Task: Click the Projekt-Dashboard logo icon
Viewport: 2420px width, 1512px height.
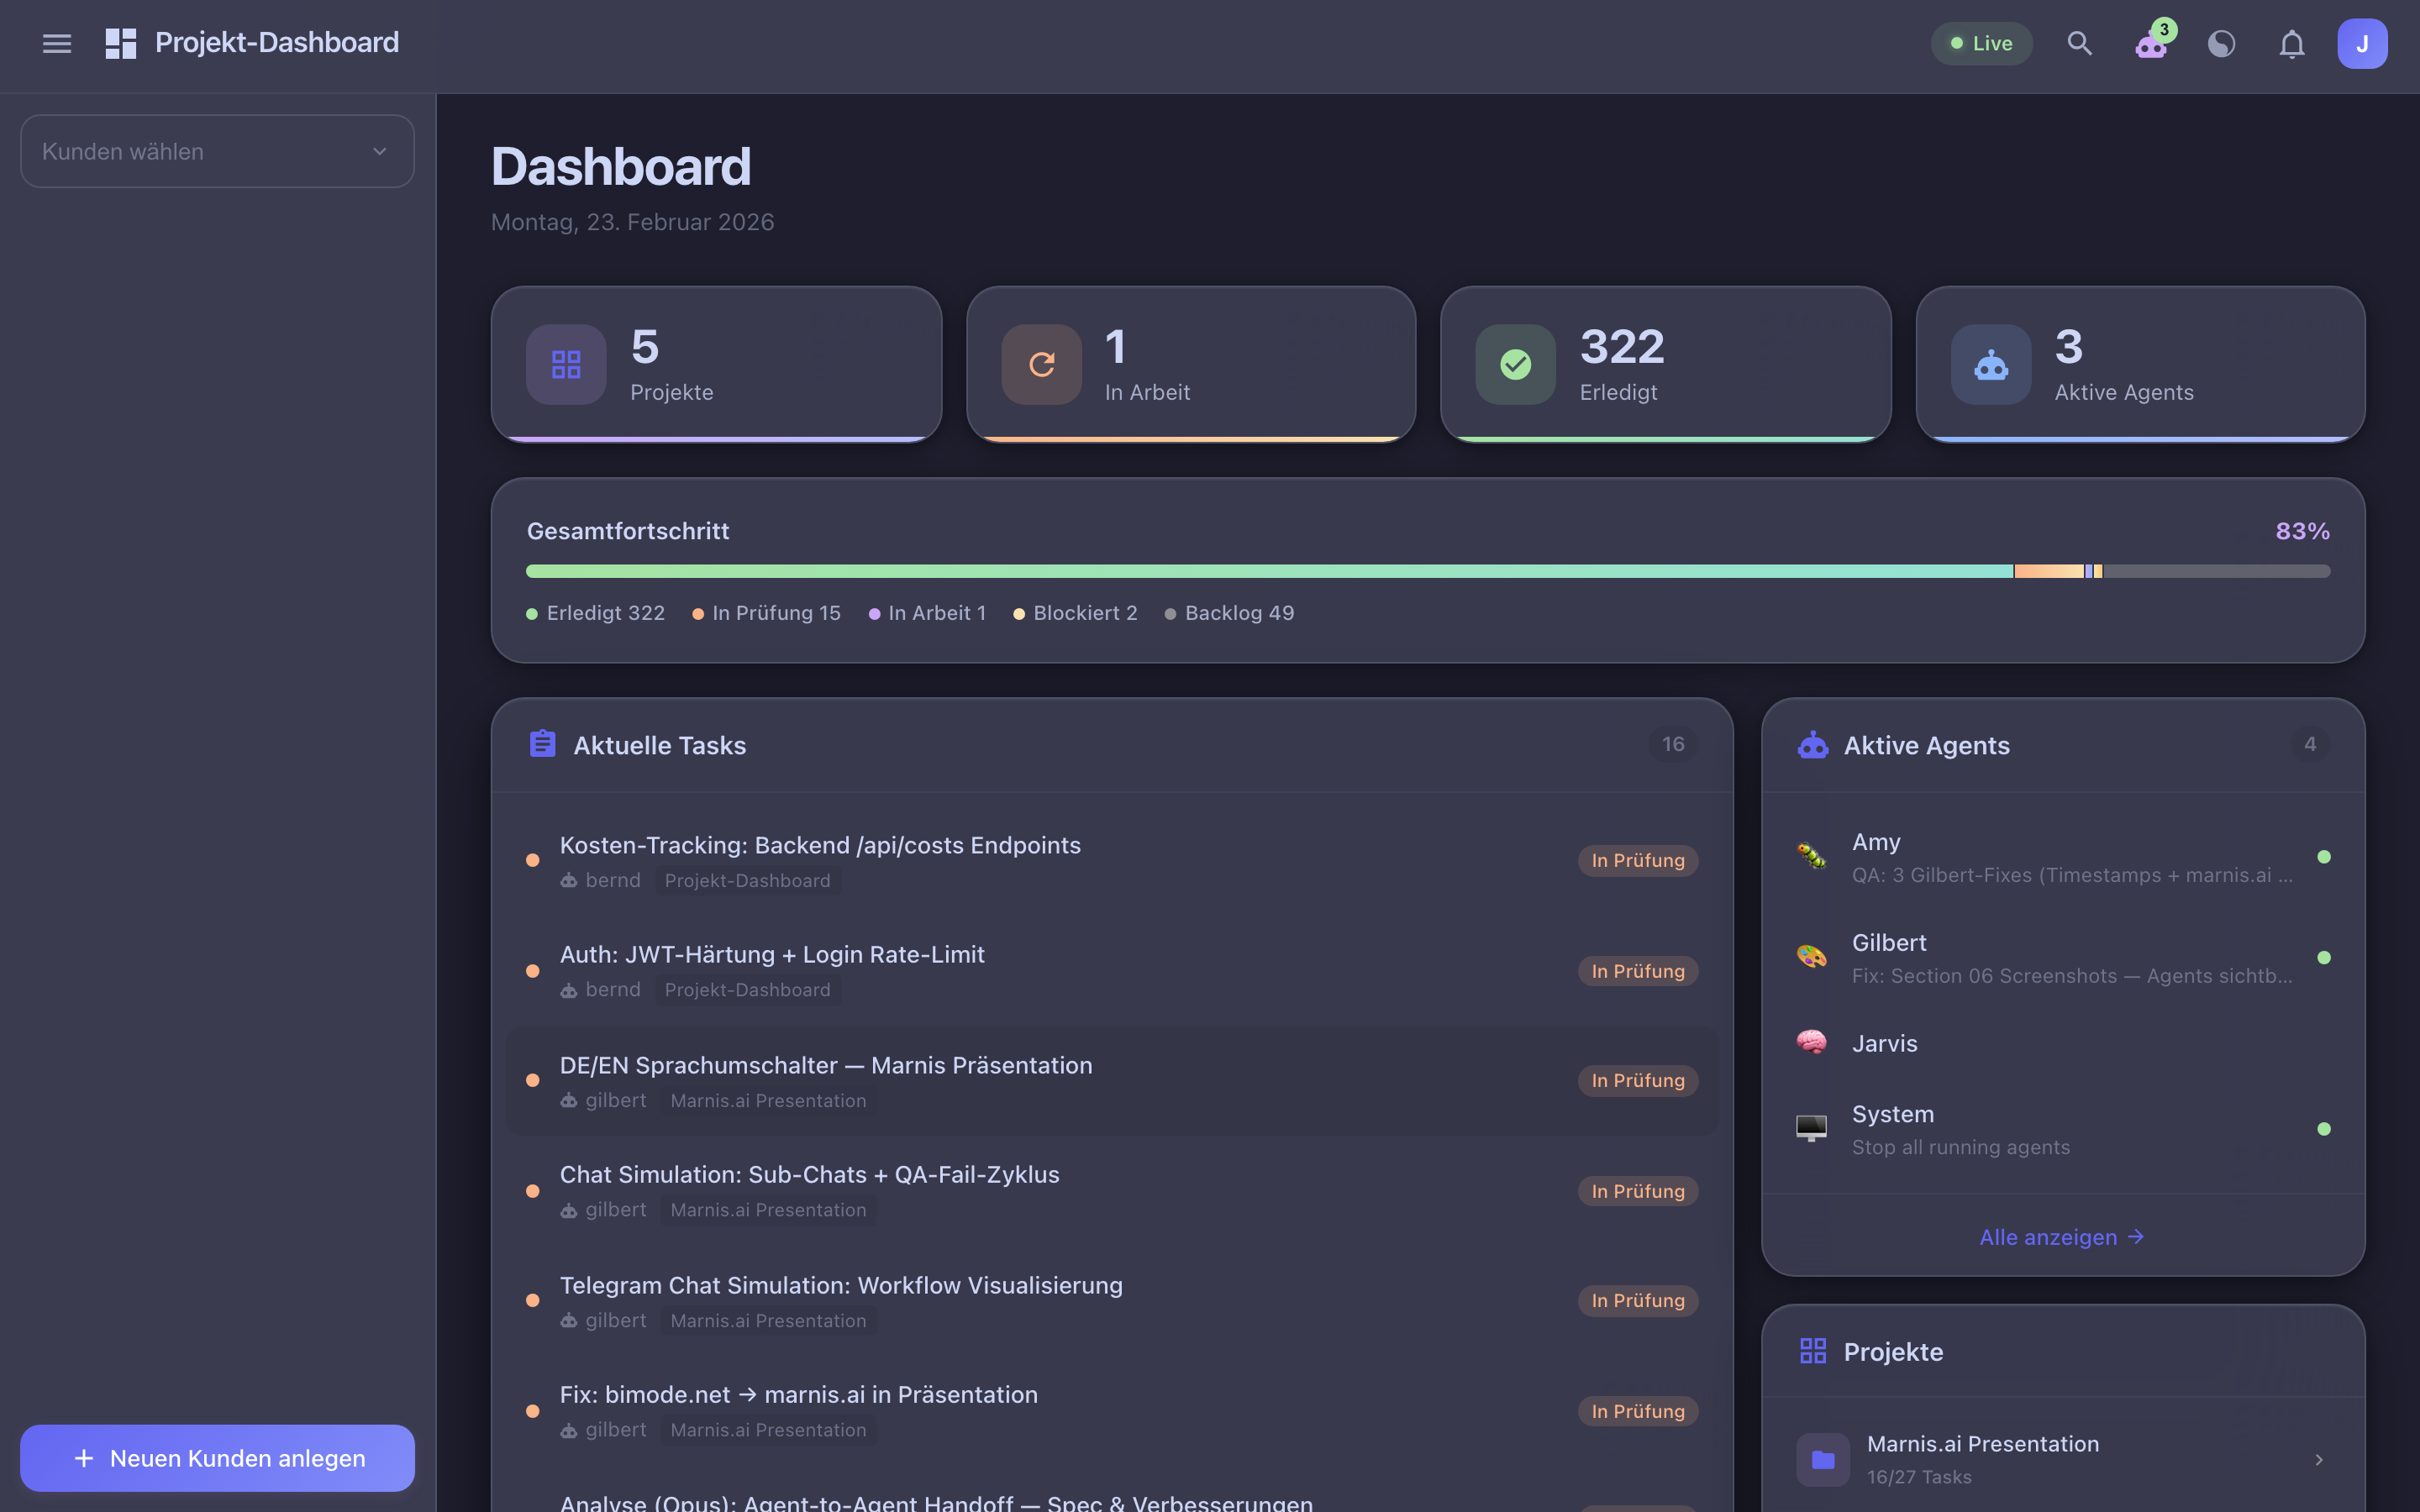Action: click(x=120, y=42)
